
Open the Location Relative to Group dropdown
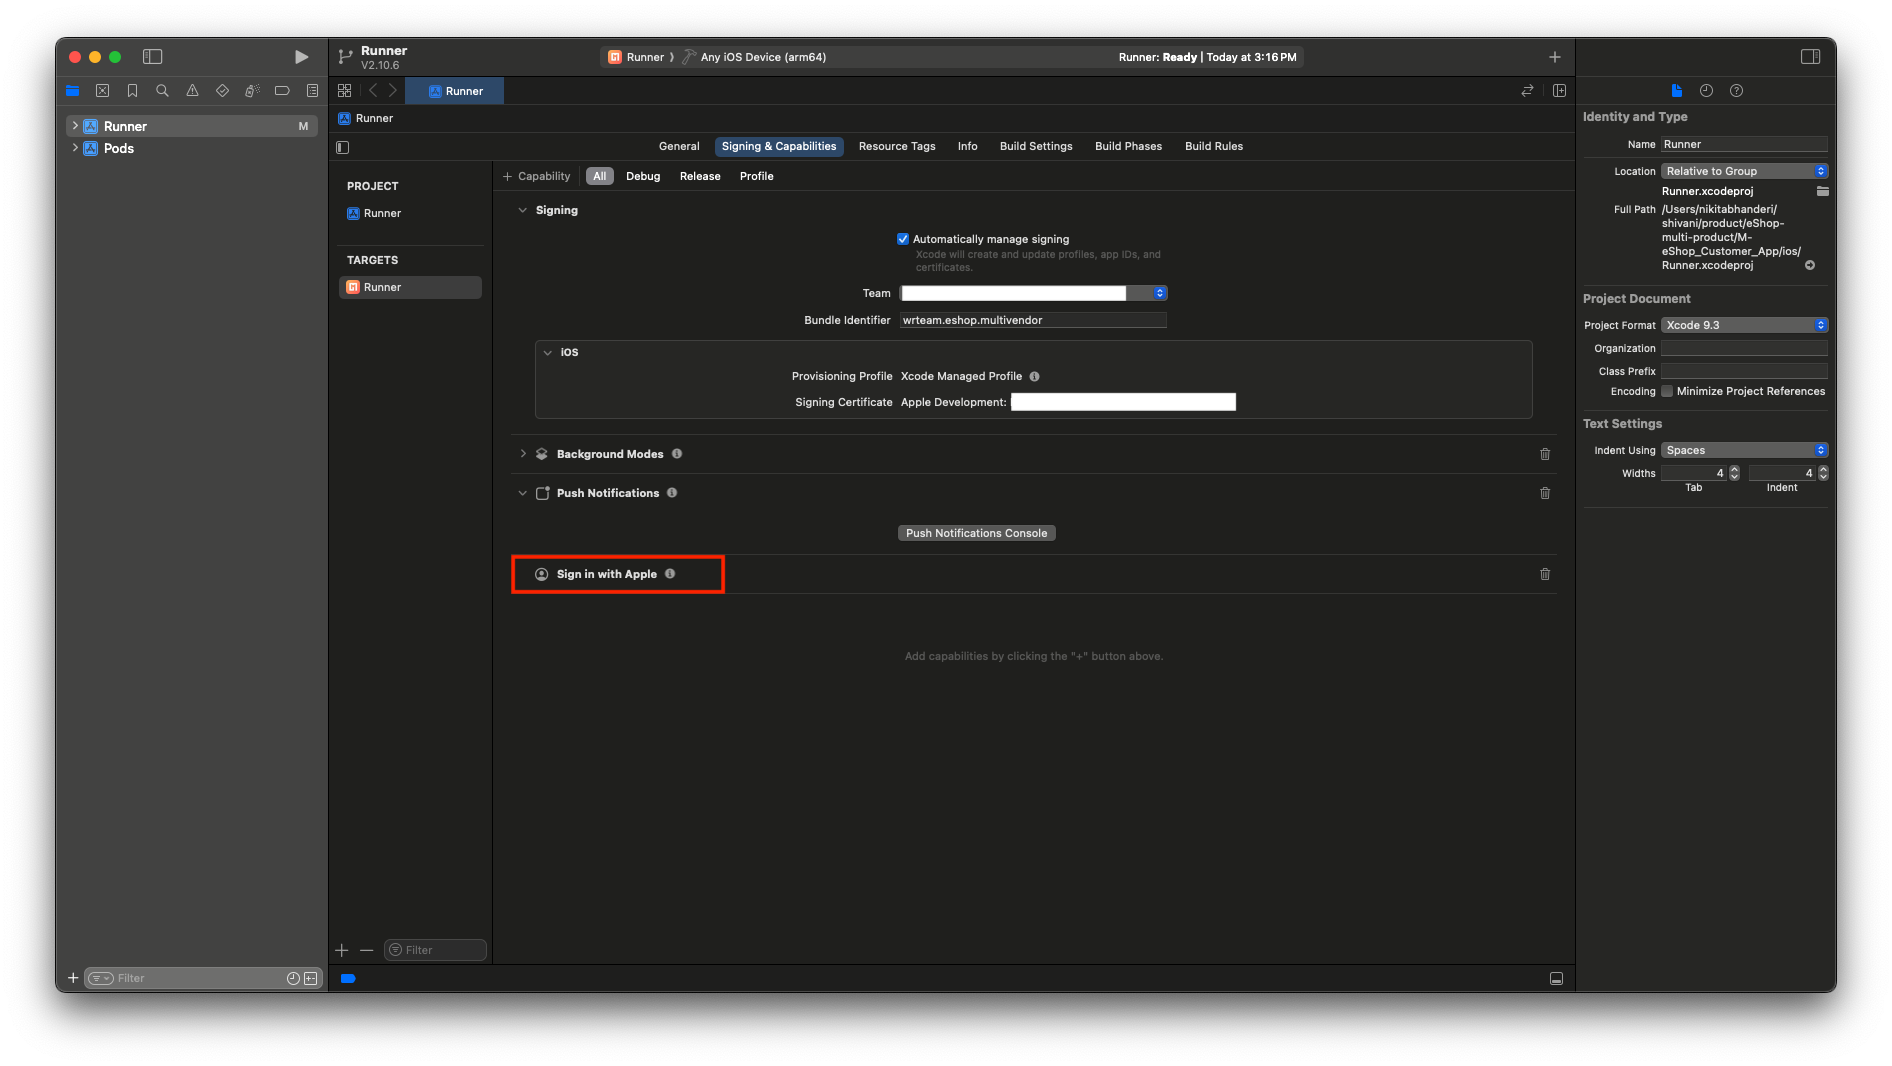click(1744, 171)
